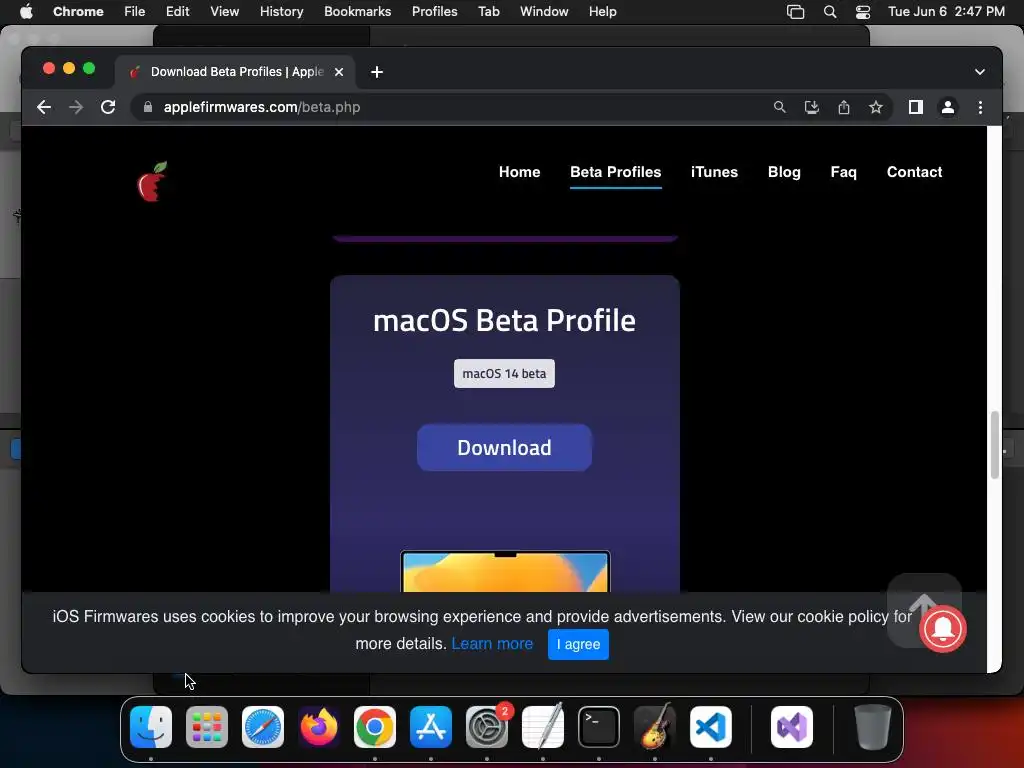Click the Stage Manager menu bar icon
The image size is (1024, 768).
point(795,12)
